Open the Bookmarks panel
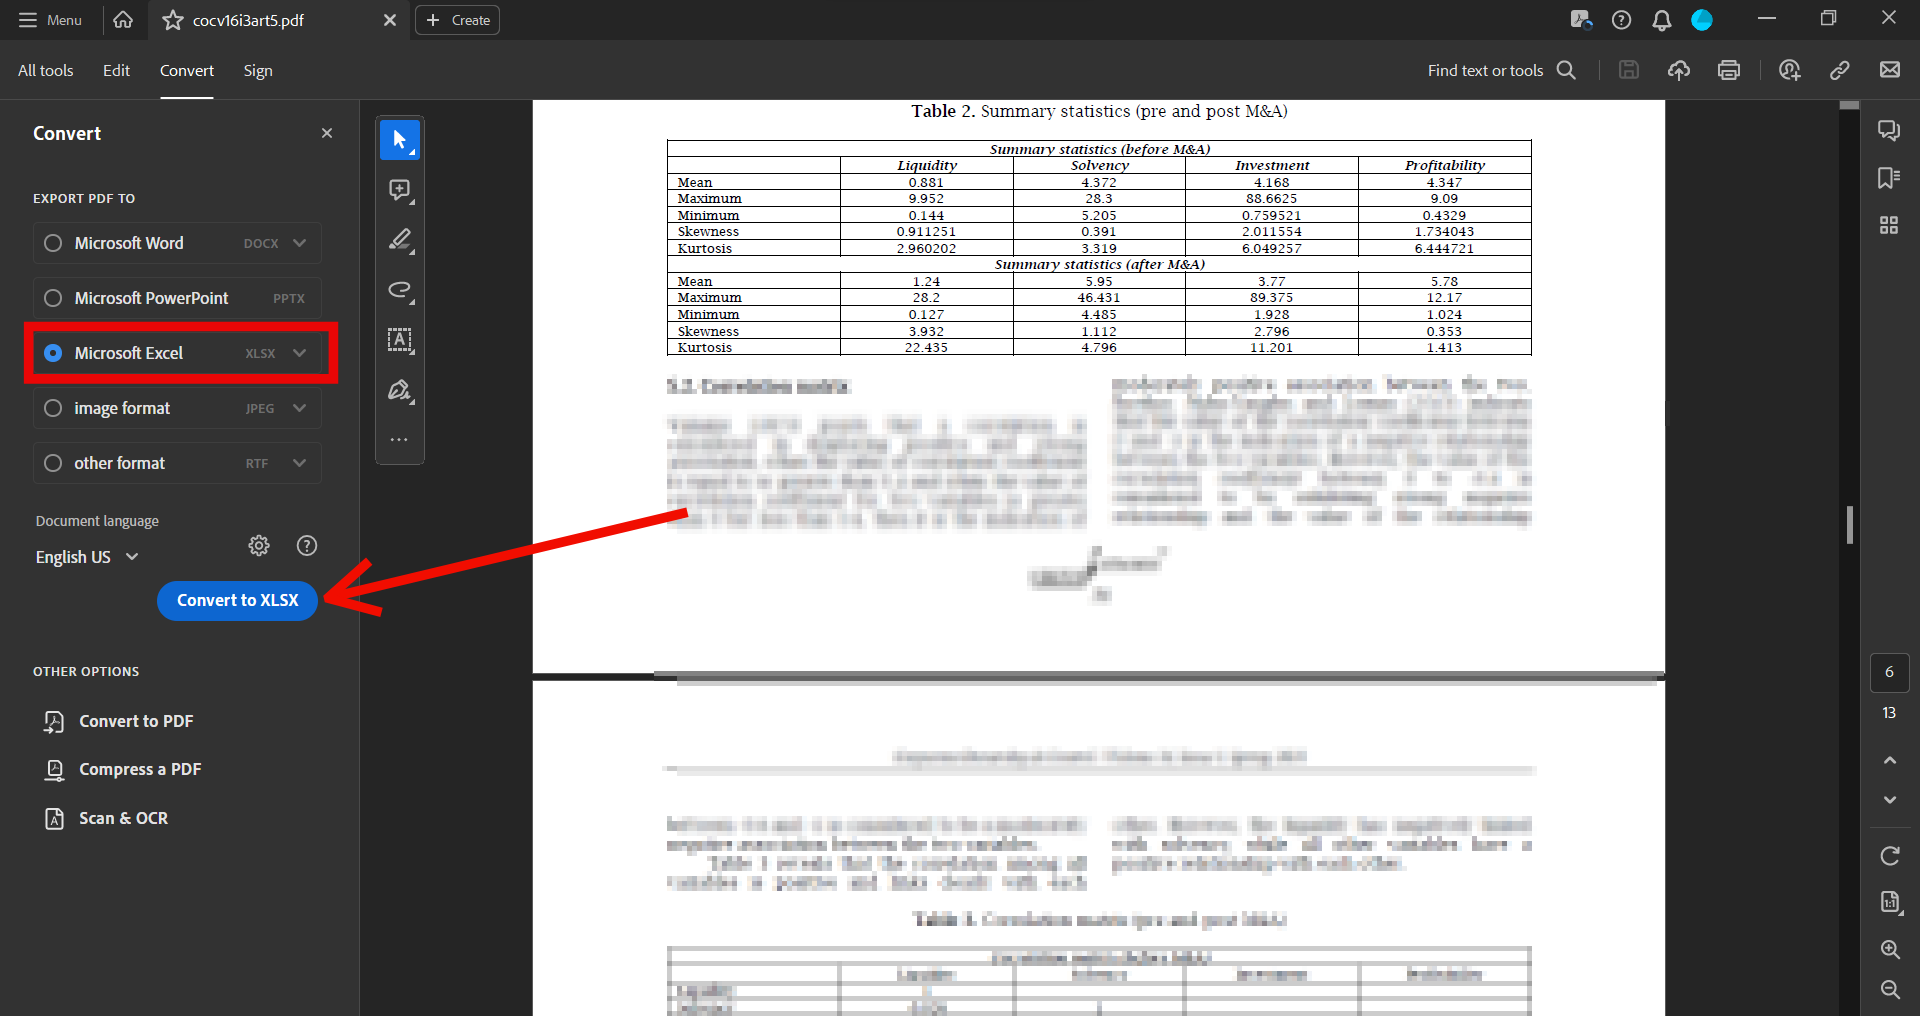The width and height of the screenshot is (1920, 1016). click(x=1889, y=178)
